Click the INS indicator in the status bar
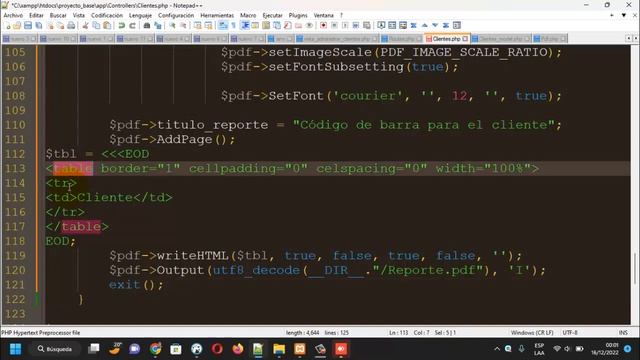Image resolution: width=640 pixels, height=360 pixels. click(623, 333)
